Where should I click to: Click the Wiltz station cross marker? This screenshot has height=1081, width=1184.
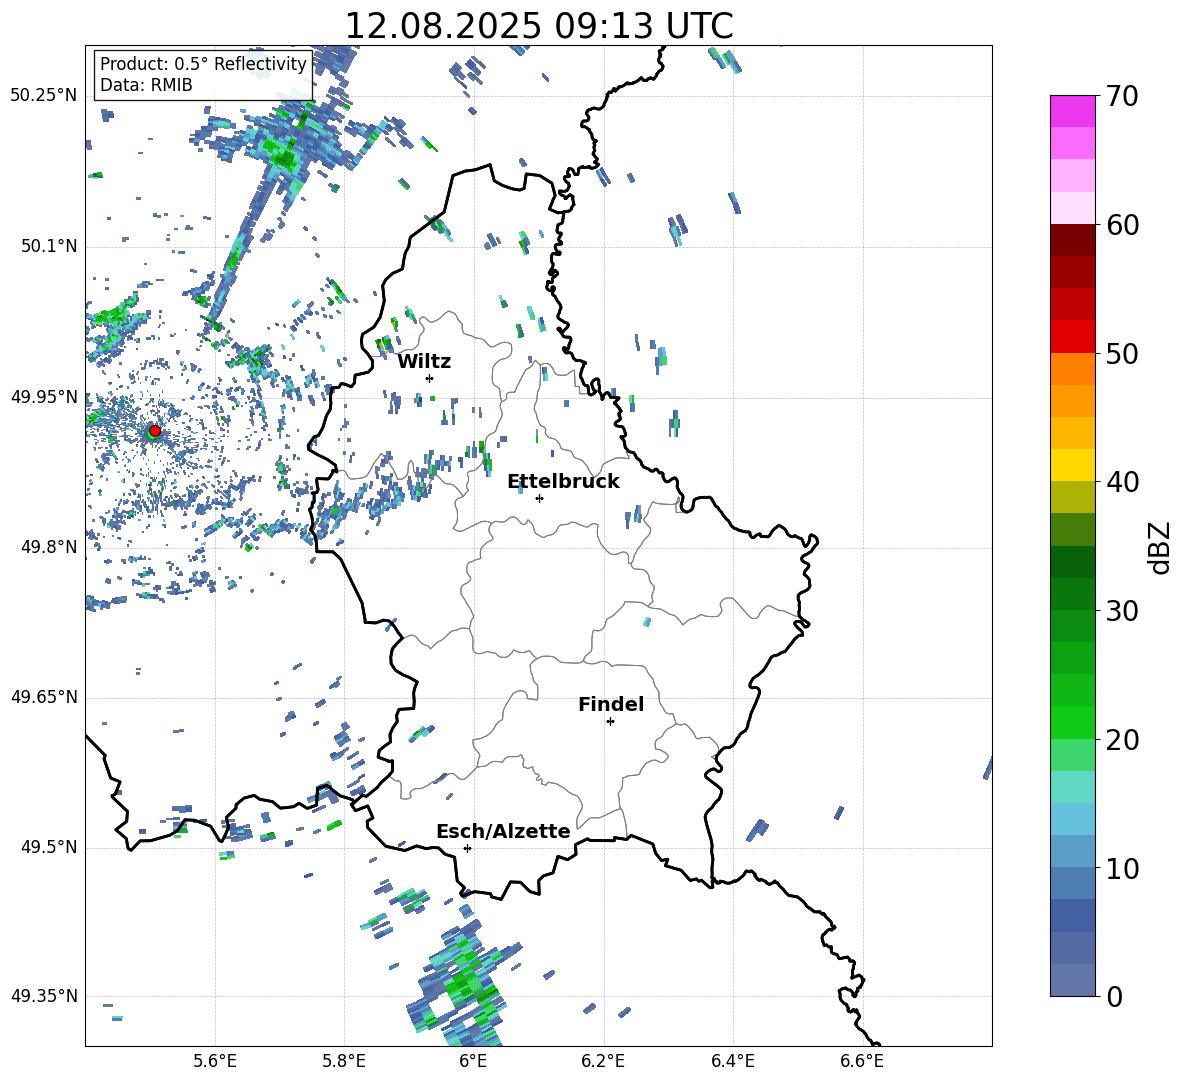[430, 378]
